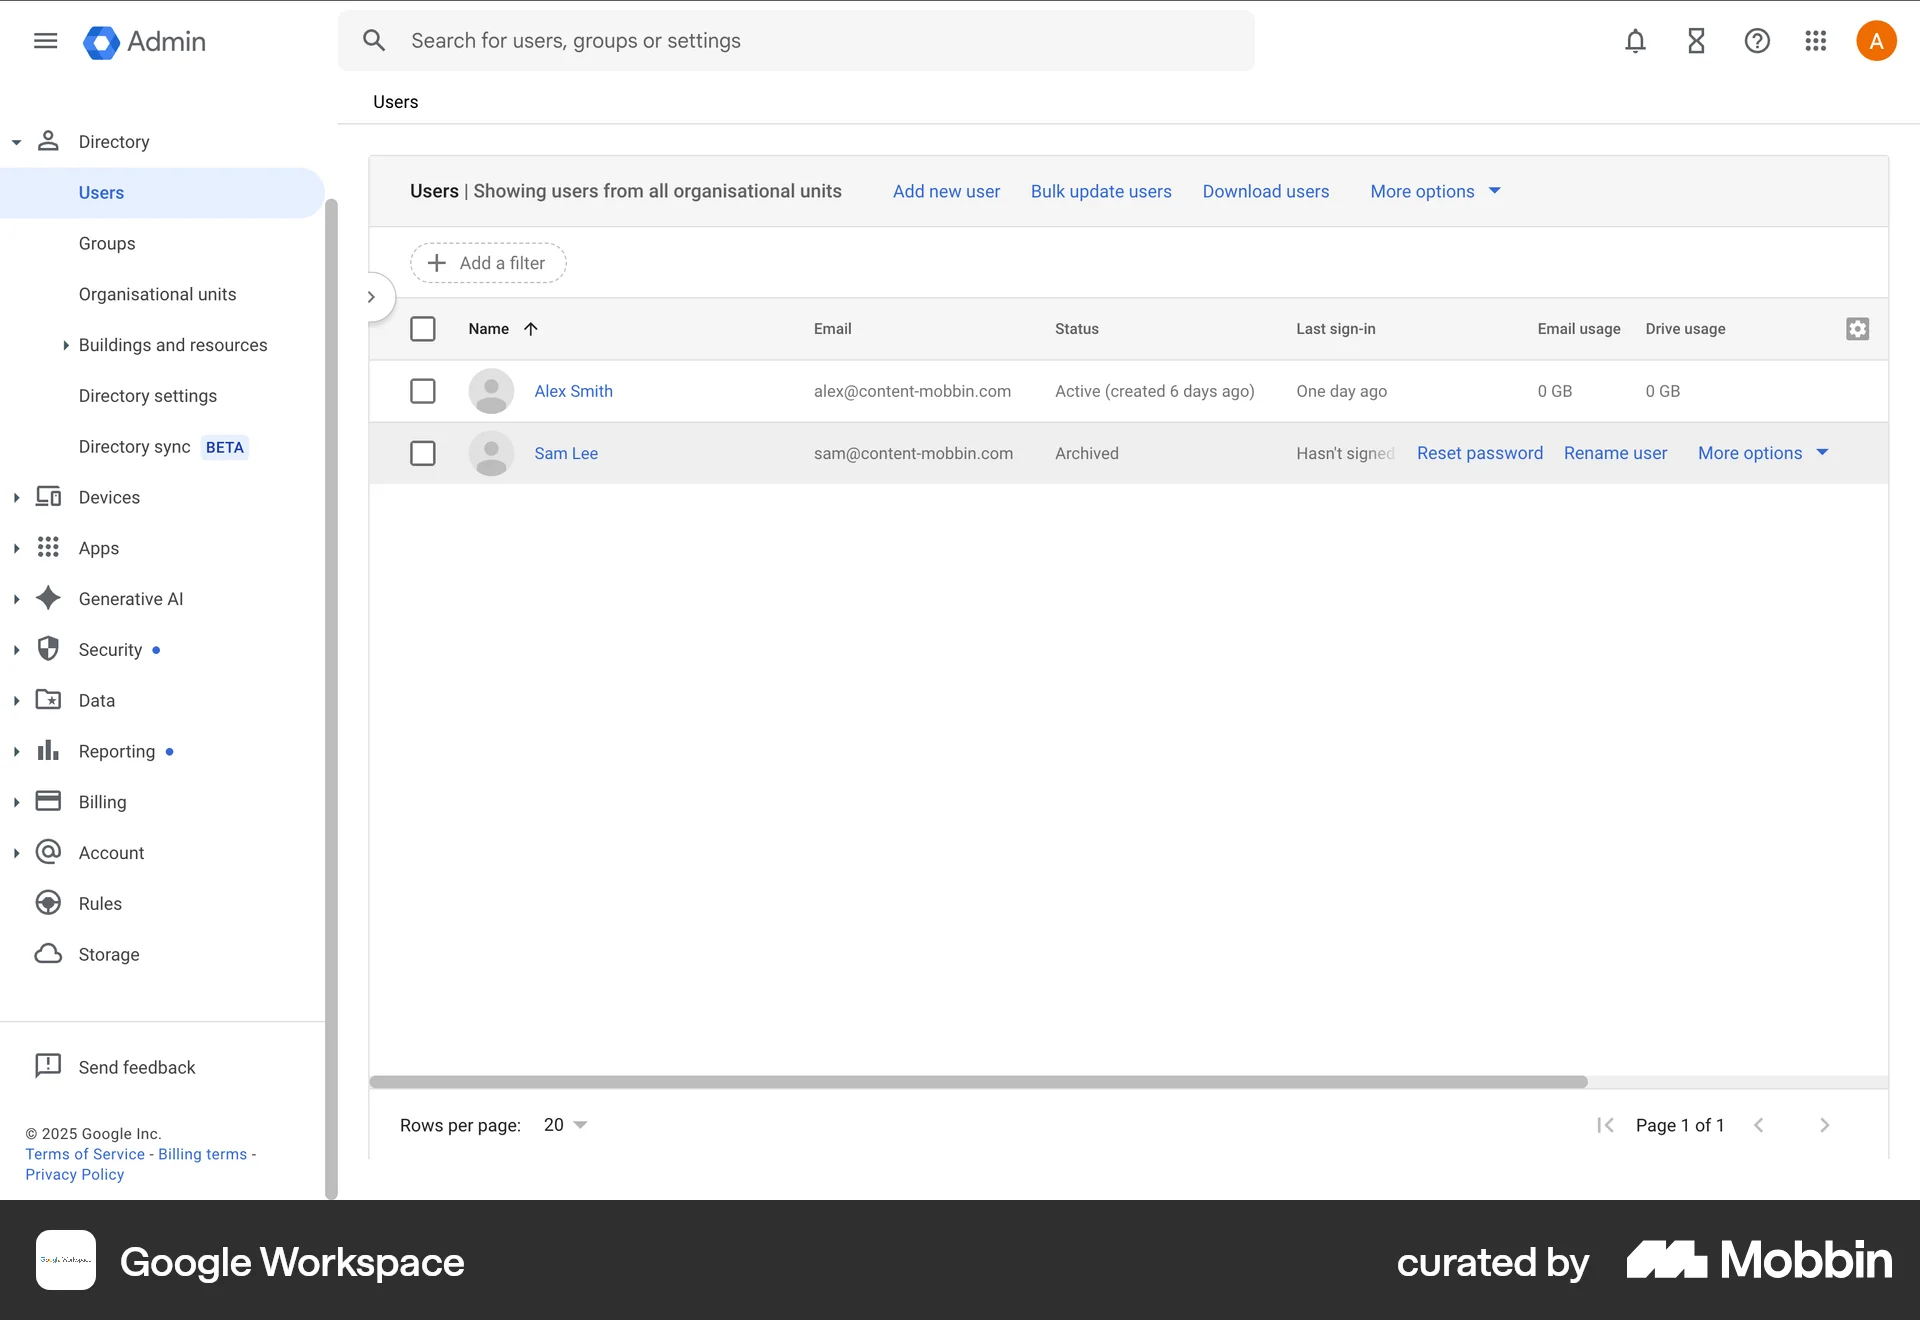The height and width of the screenshot is (1320, 1920).
Task: Select the checkbox for Sam Lee
Action: (x=422, y=453)
